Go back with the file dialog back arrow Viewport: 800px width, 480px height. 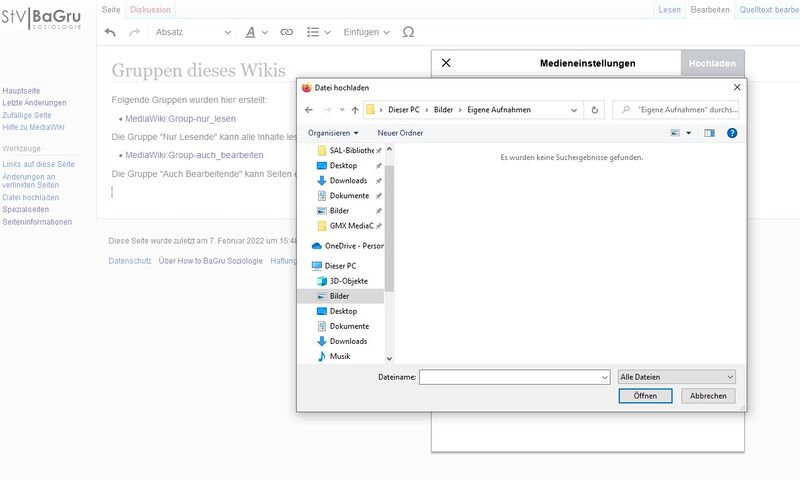[x=309, y=110]
